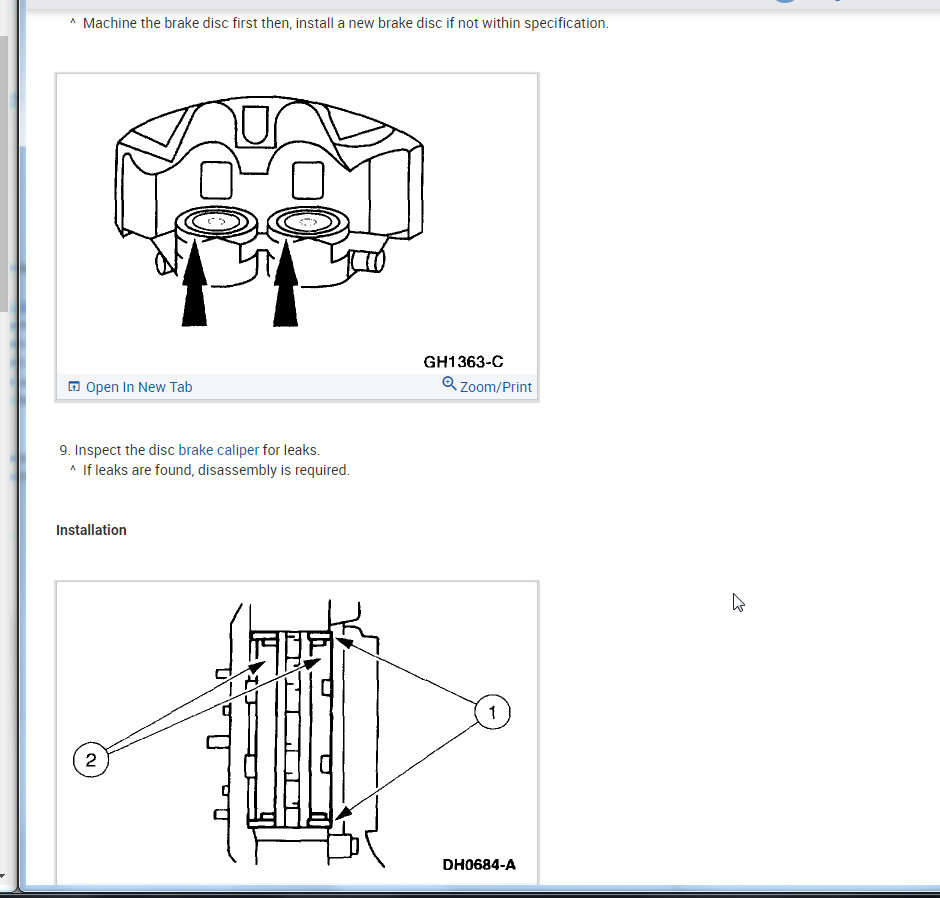Click the DH0684-A figure label
This screenshot has width=940, height=898.
click(x=479, y=864)
